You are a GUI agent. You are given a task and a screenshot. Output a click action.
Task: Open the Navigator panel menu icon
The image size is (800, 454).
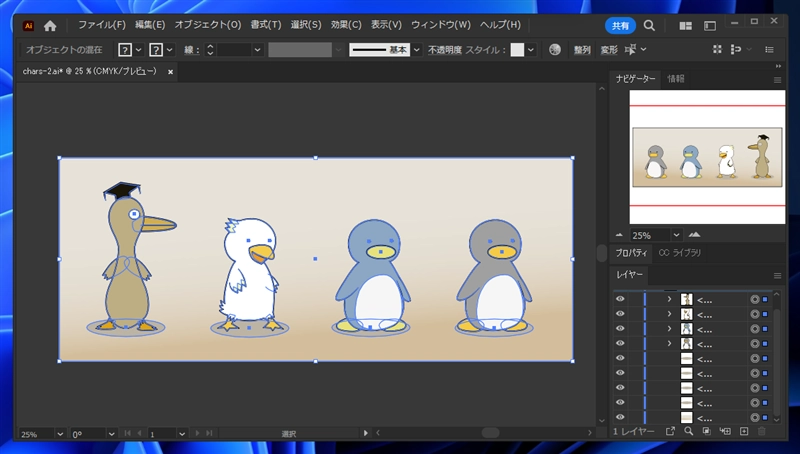pyautogui.click(x=777, y=80)
